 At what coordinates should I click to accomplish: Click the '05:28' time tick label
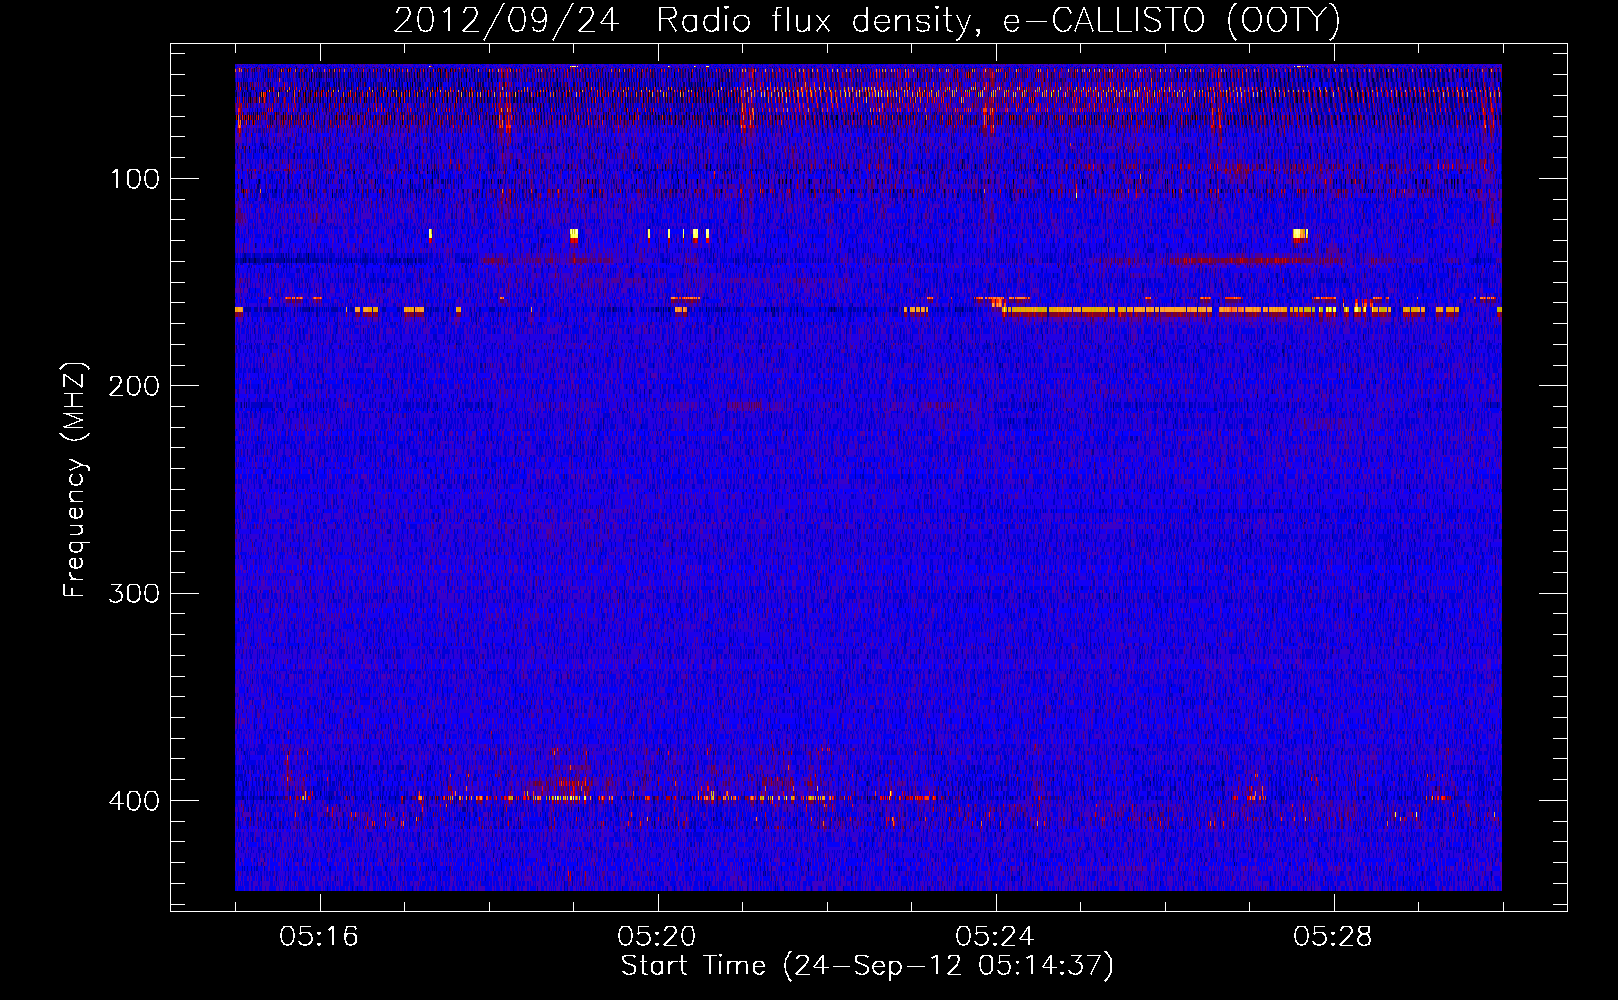[1333, 937]
